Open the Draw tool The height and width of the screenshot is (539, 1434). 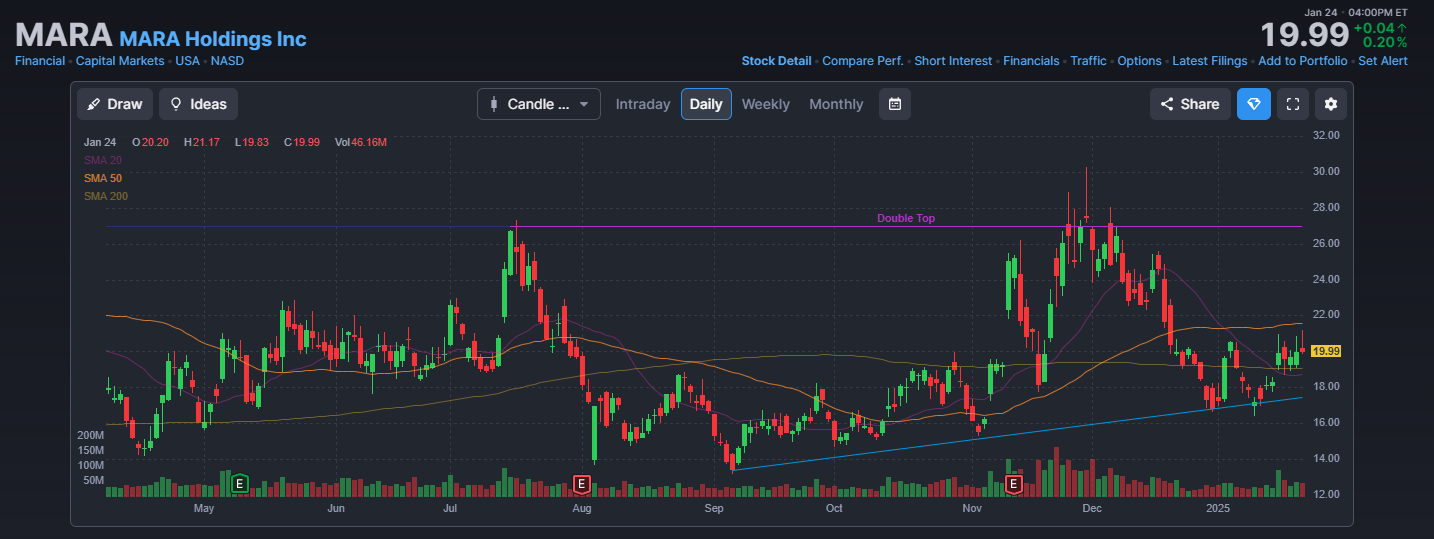tap(116, 104)
